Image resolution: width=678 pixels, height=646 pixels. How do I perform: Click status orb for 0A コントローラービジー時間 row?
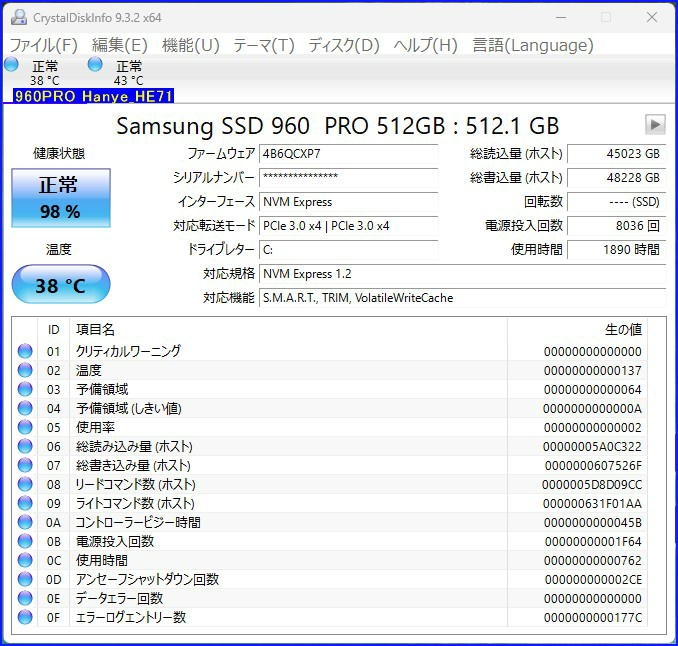click(x=25, y=522)
